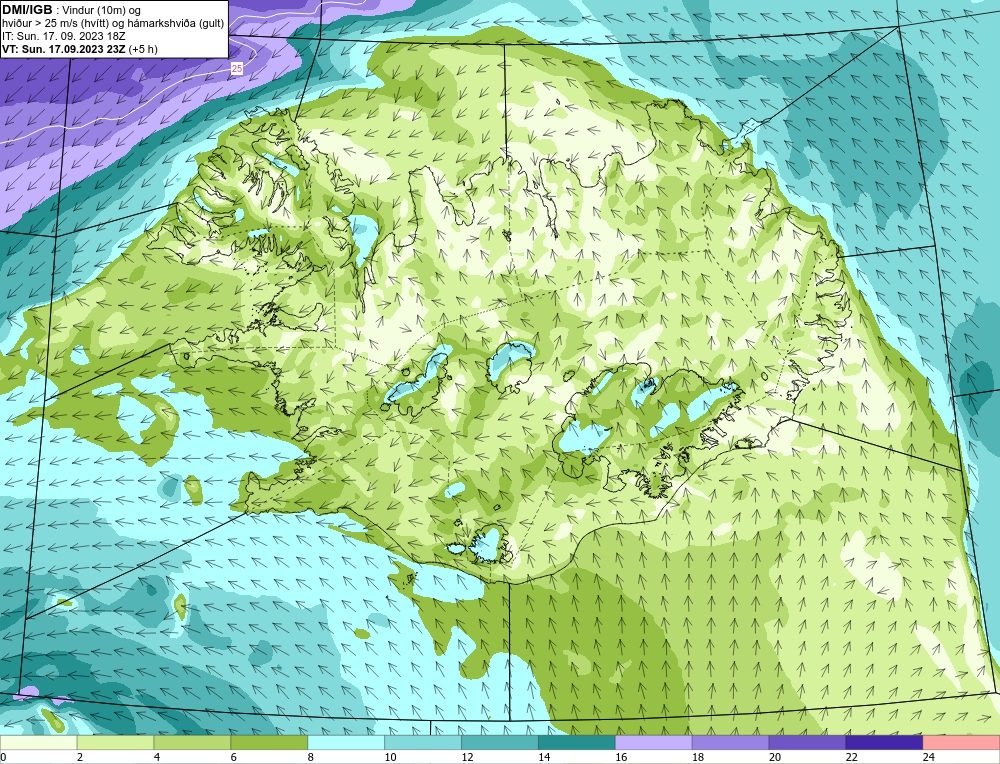The height and width of the screenshot is (764, 1000).
Task: Click the legend scale label '8'
Action: pos(311,757)
